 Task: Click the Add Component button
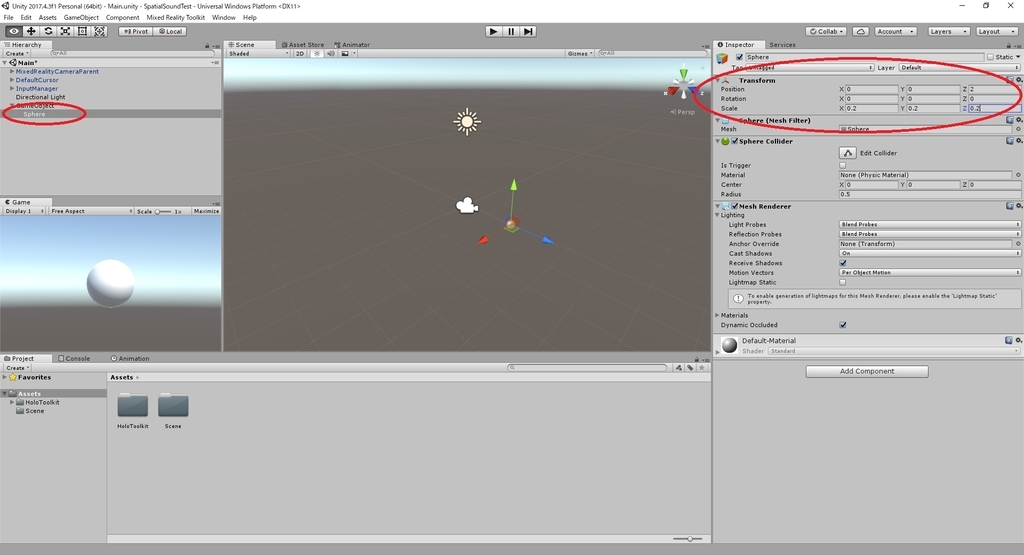click(x=867, y=372)
